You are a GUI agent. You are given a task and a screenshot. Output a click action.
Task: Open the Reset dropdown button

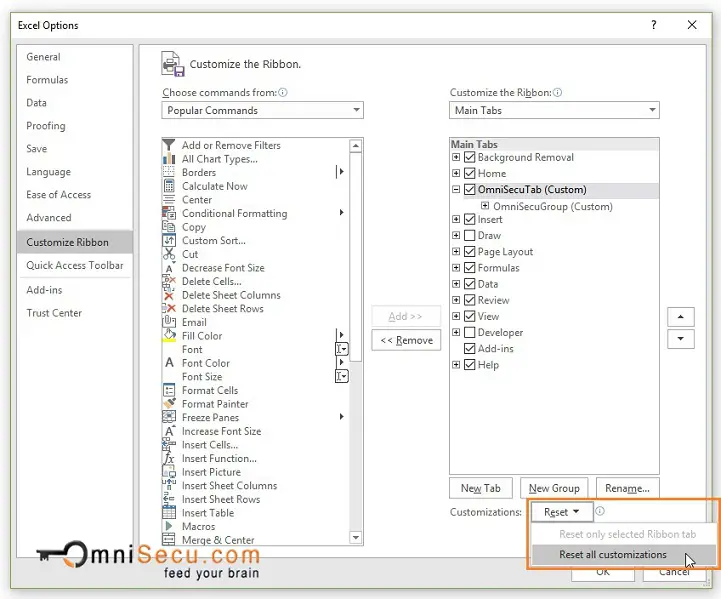pos(562,512)
